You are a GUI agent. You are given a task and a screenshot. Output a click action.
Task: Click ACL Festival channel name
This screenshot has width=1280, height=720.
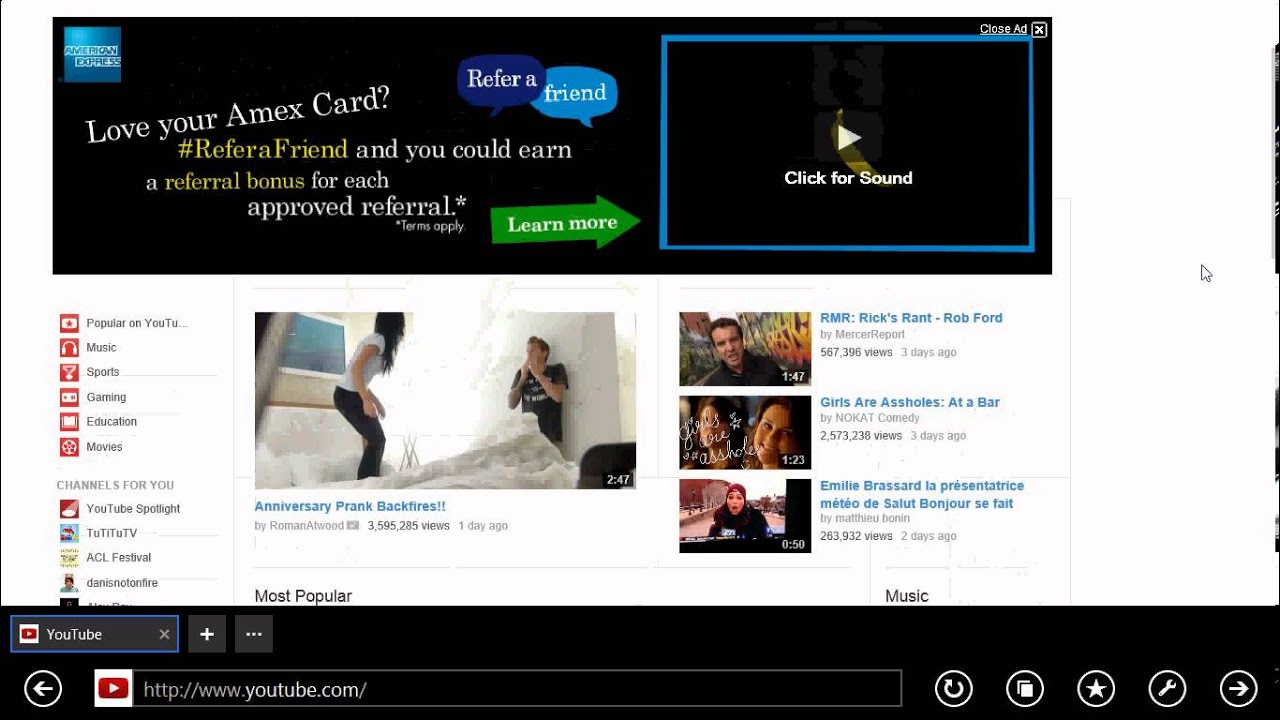tap(119, 558)
